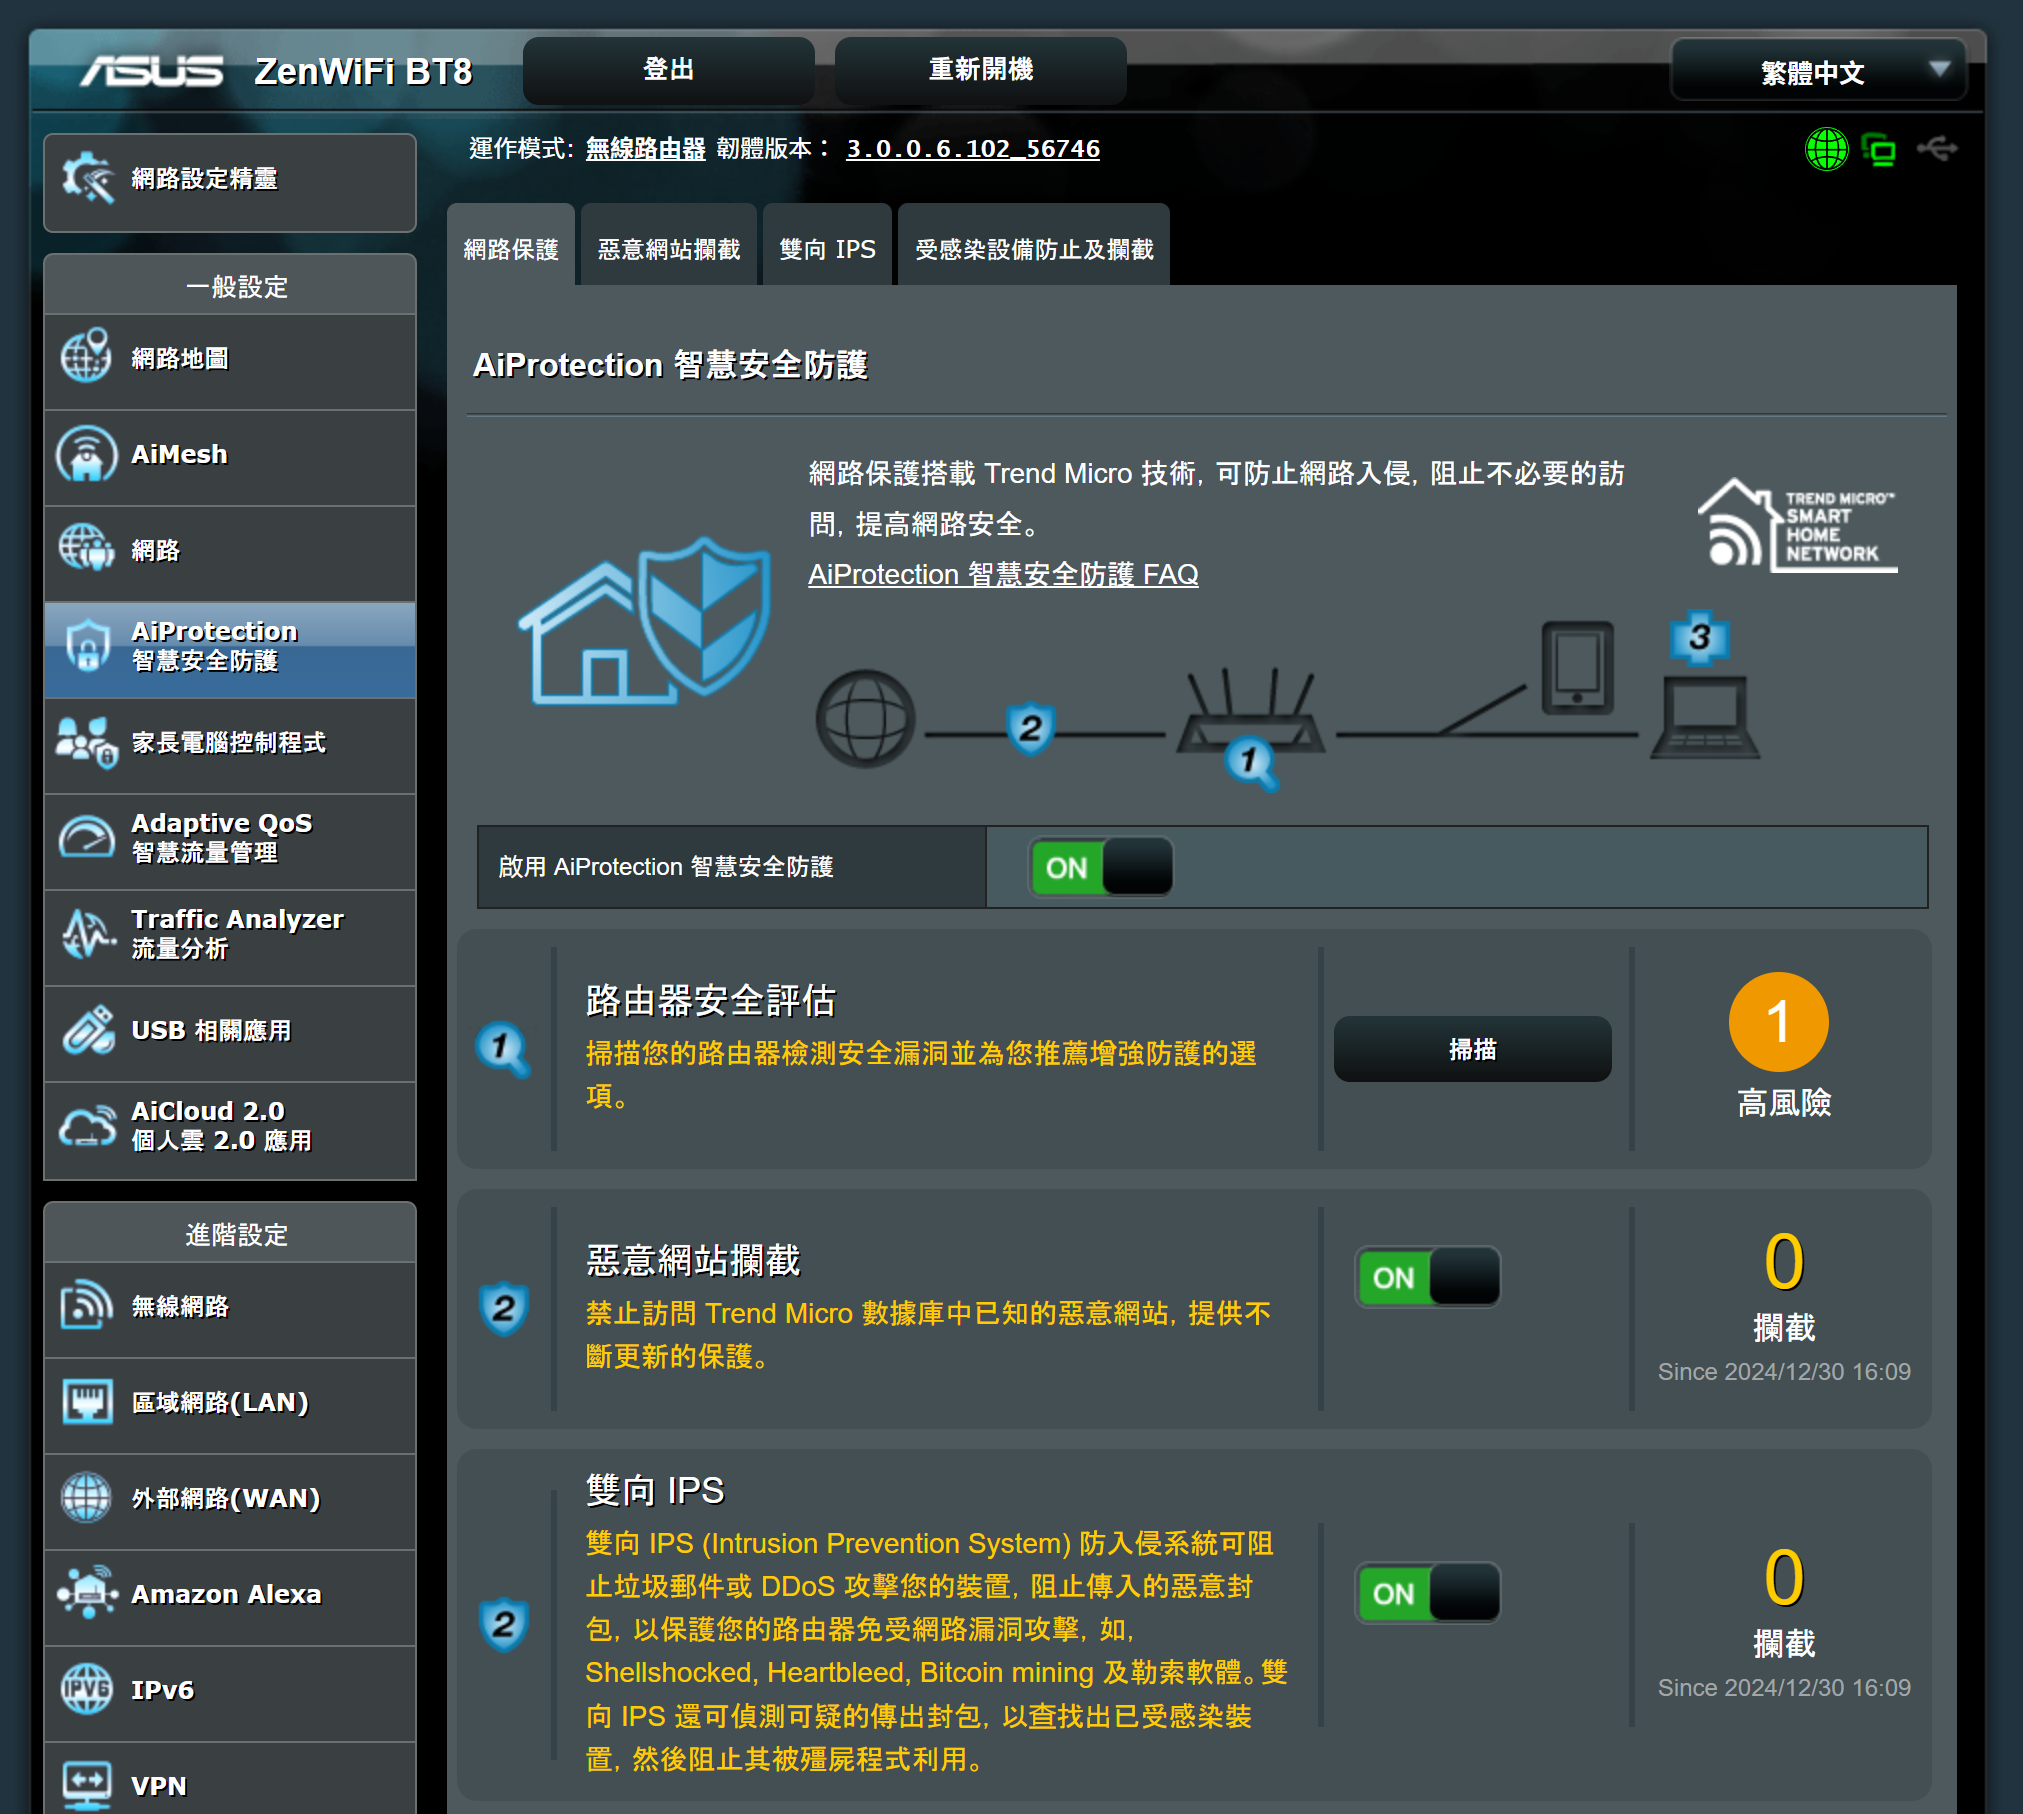
Task: Switch to 受感染設備防止及攔截 tab
Action: point(1033,249)
